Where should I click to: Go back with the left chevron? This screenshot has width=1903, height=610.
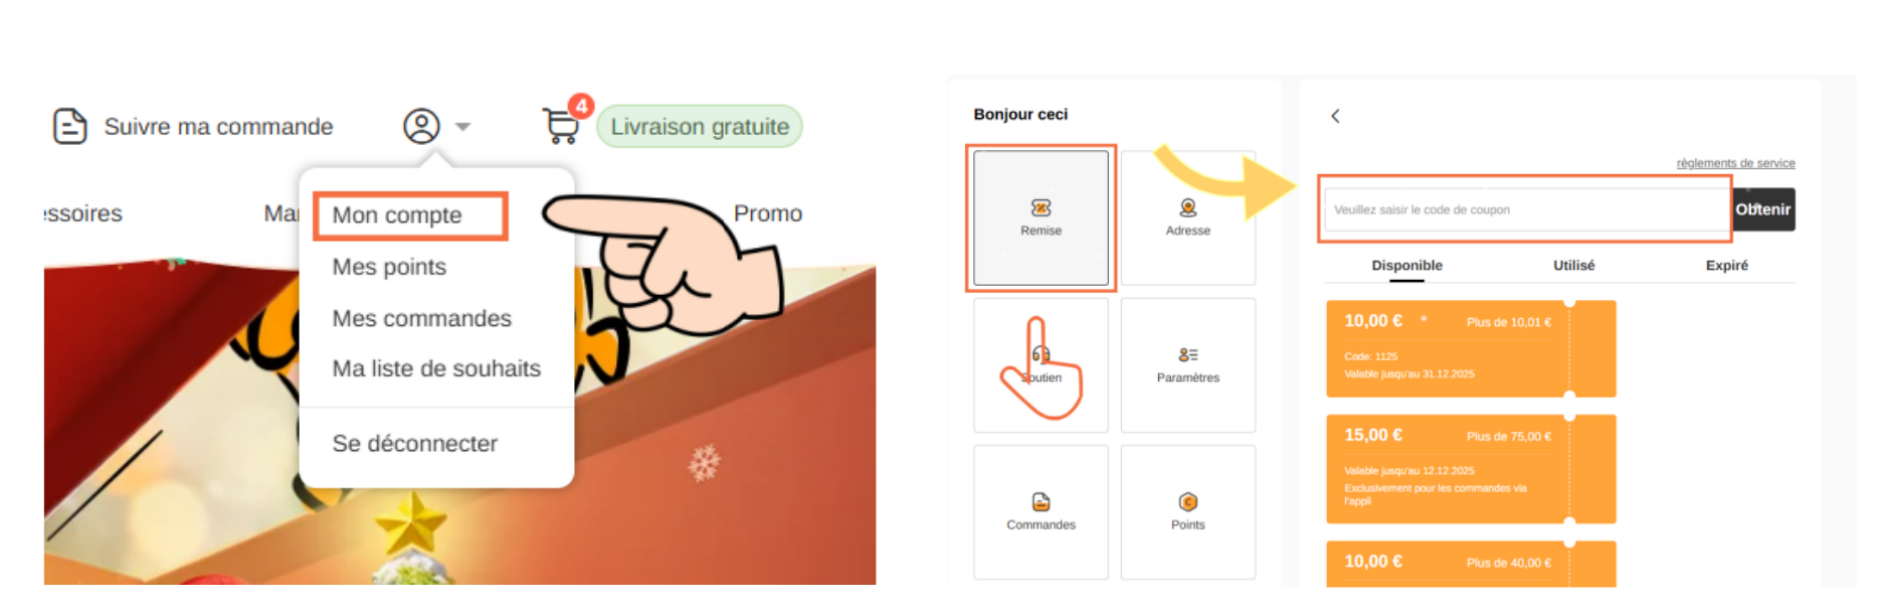pos(1335,116)
